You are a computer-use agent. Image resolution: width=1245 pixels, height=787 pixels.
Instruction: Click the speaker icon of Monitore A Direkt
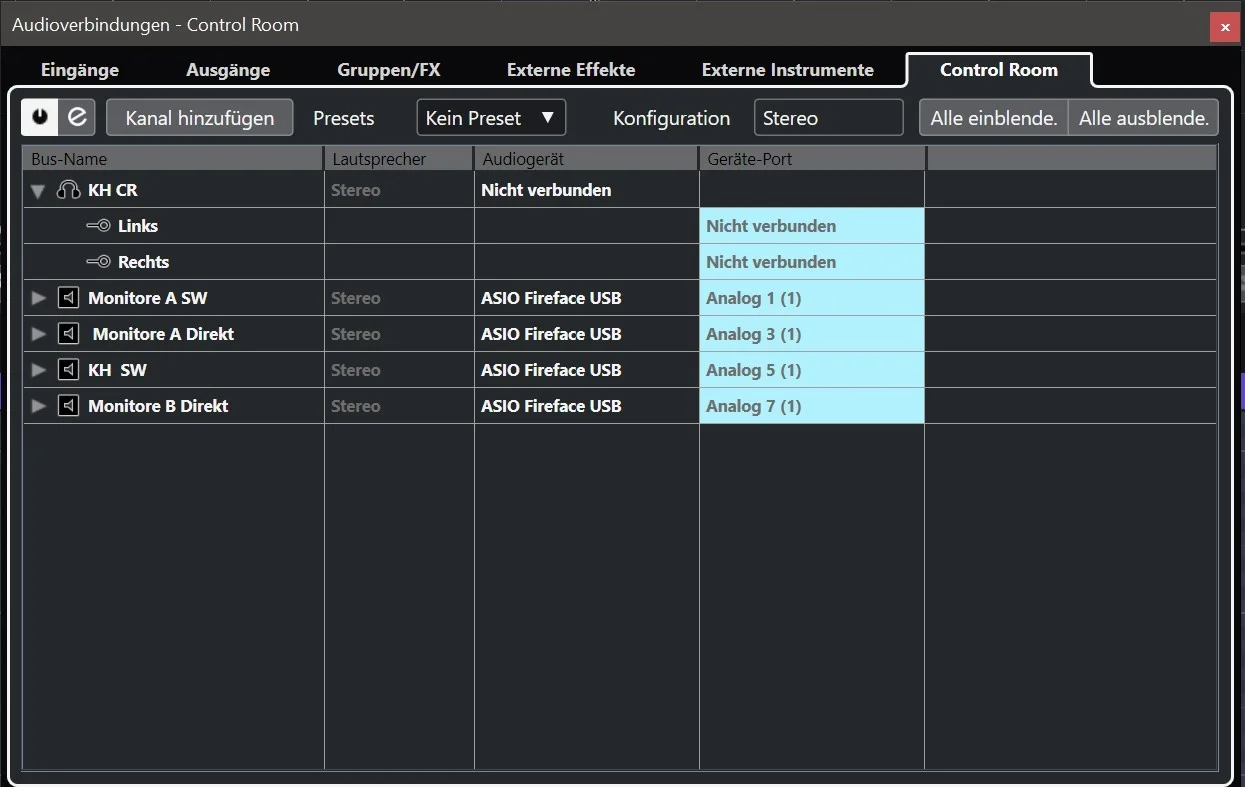[x=68, y=334]
